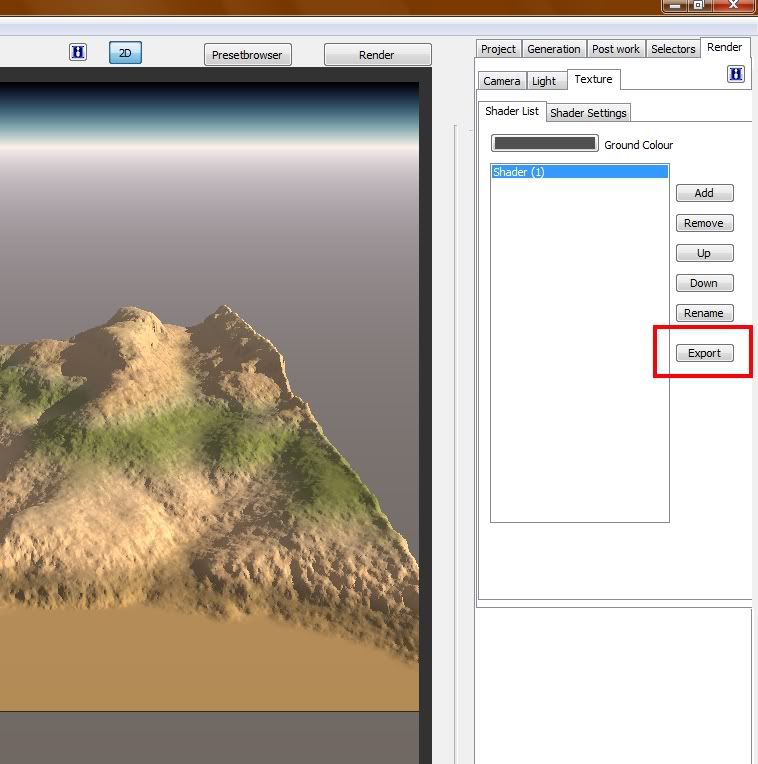Select the Shader (1) list entry
758x764 pixels.
(x=579, y=172)
